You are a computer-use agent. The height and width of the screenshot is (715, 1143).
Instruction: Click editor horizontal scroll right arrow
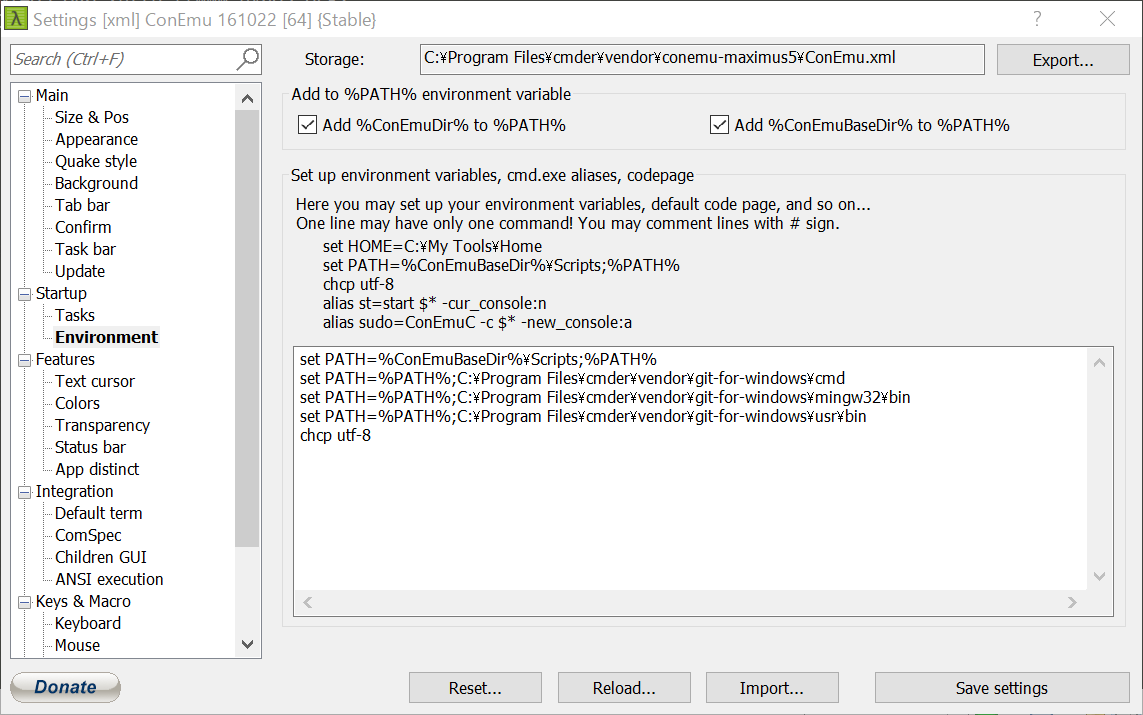click(x=1072, y=602)
